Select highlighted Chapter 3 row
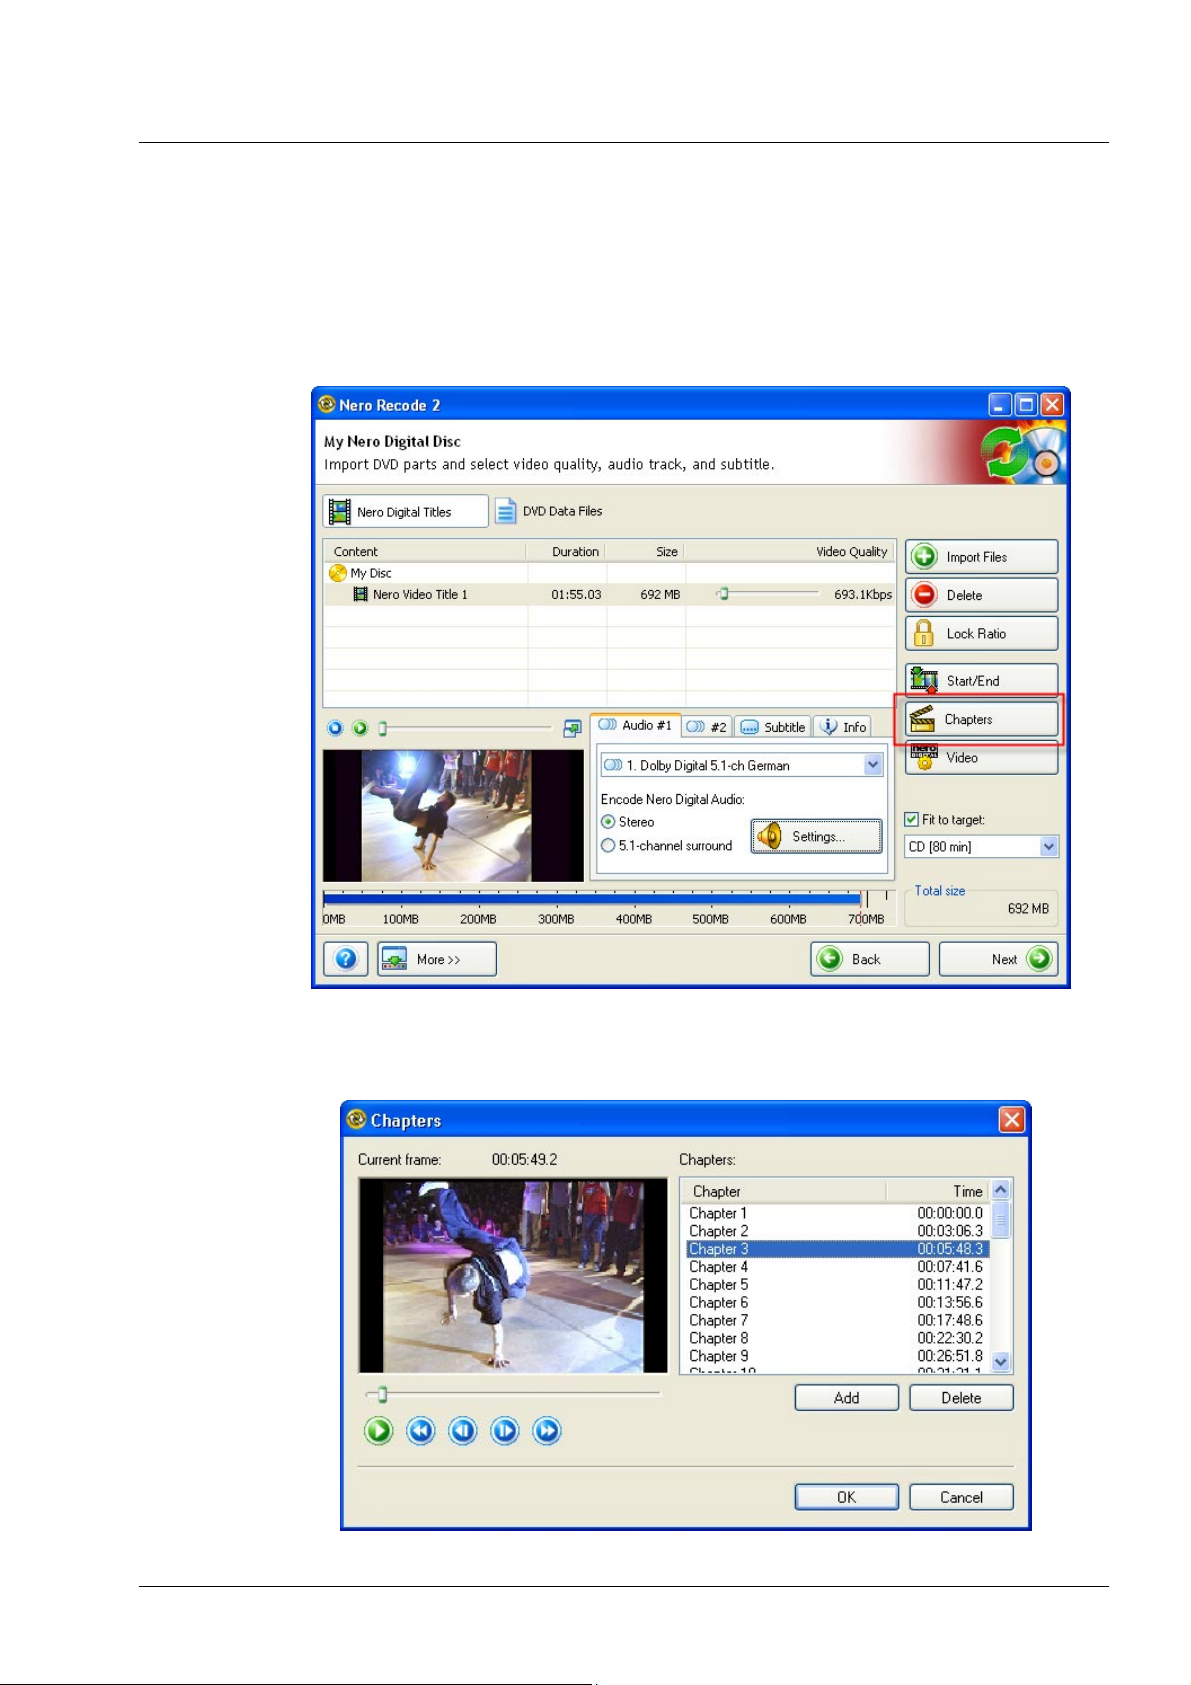This screenshot has height=1685, width=1191. tap(836, 1249)
